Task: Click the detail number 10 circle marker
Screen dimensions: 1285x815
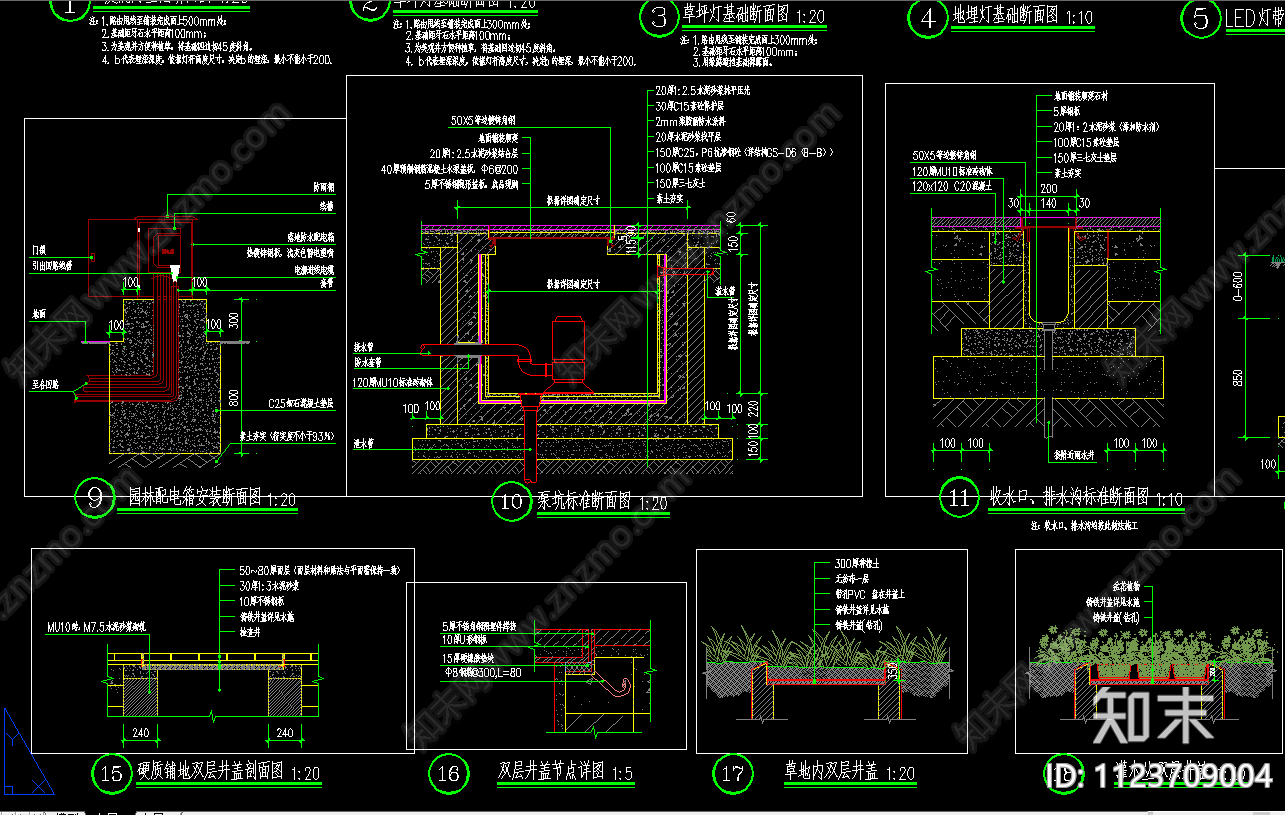Action: (511, 501)
